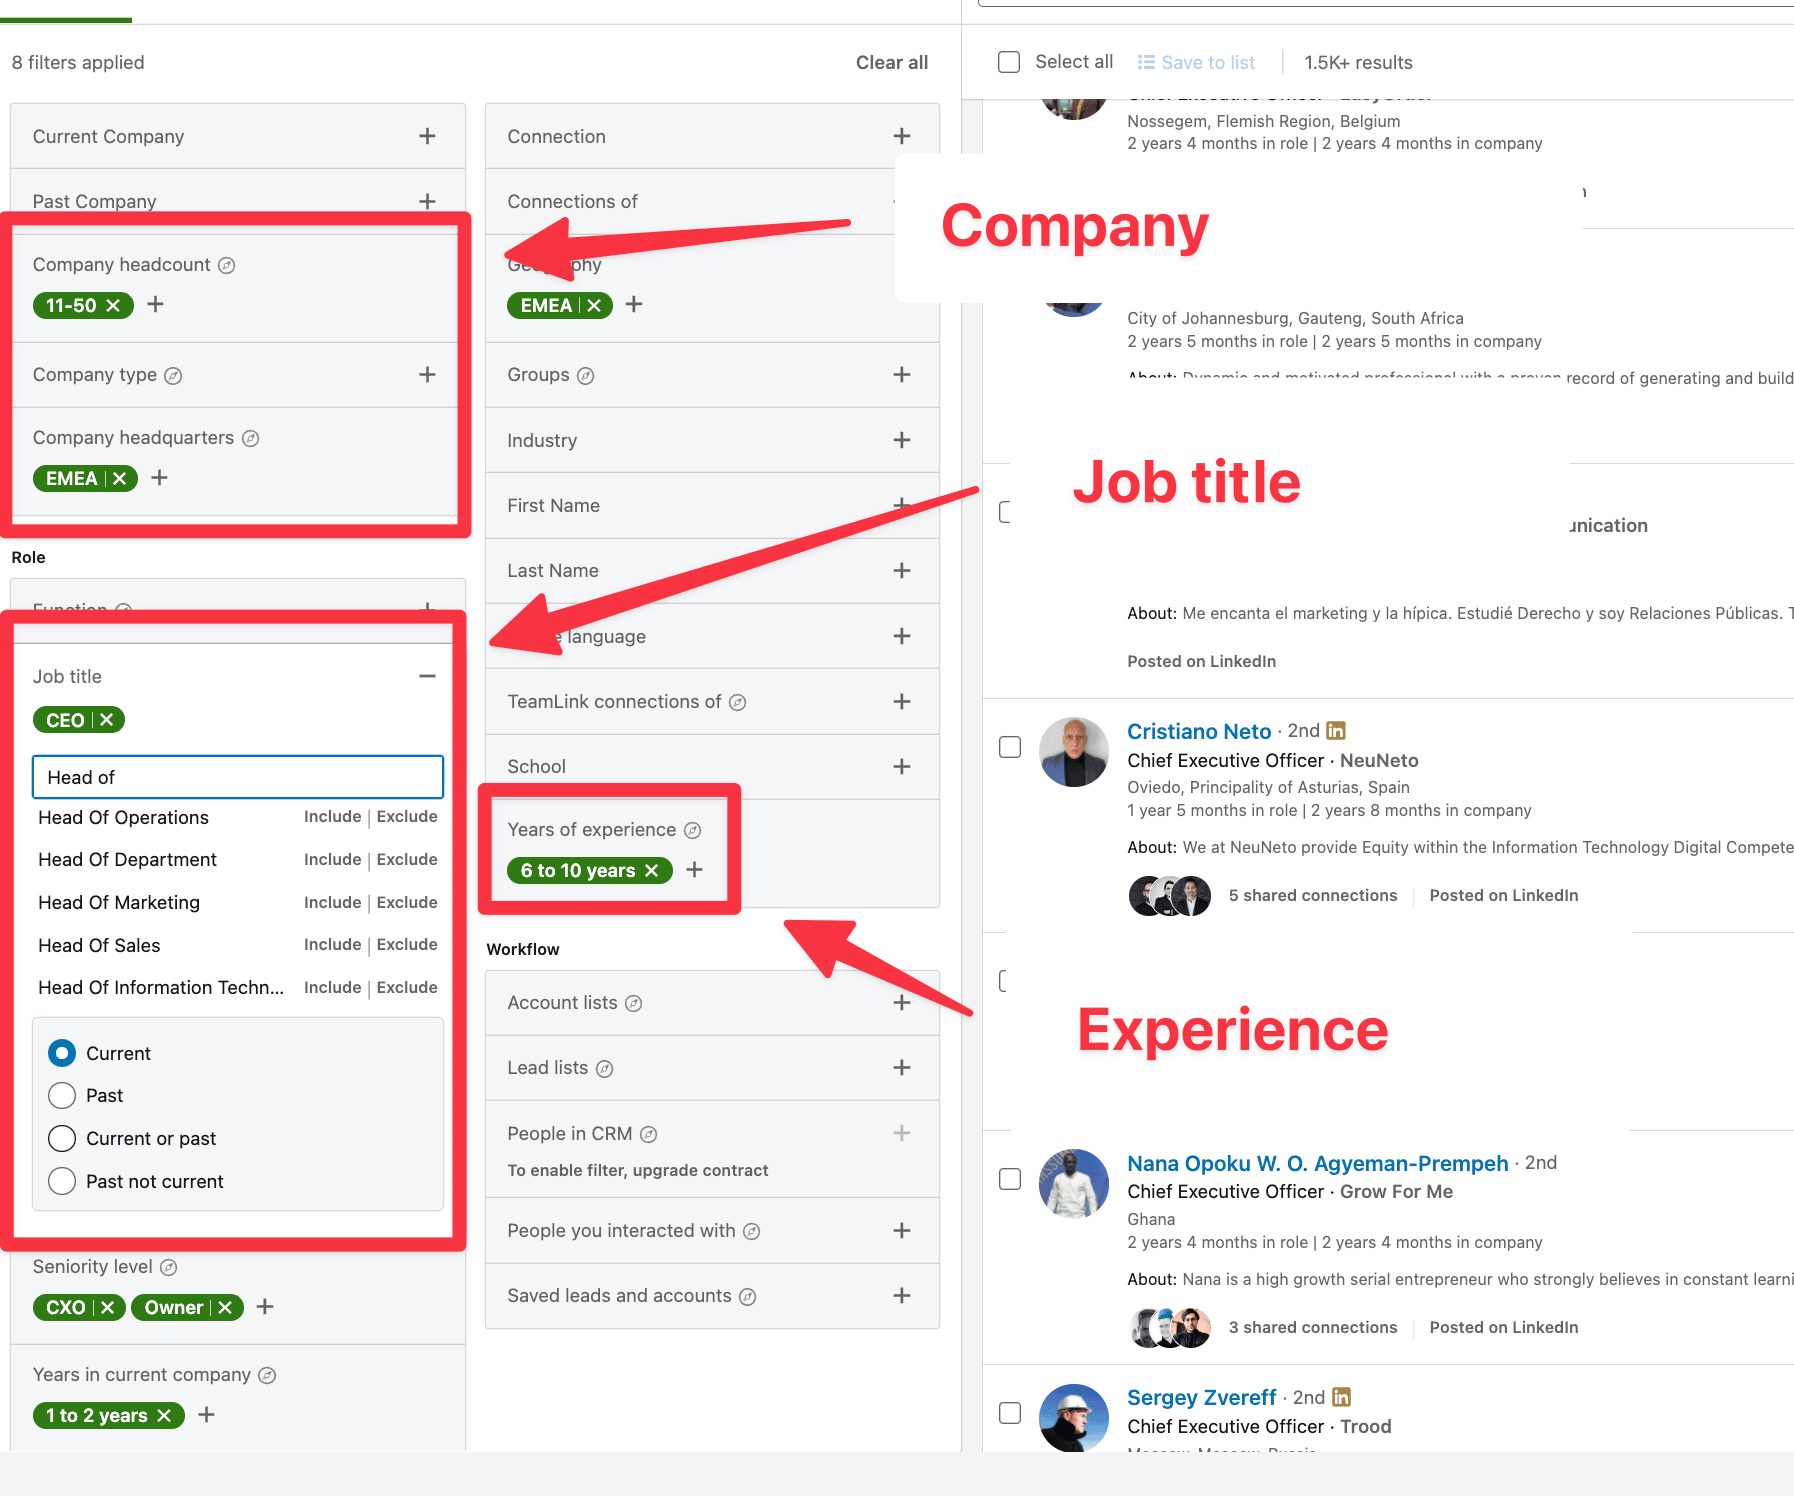Expand the Account lists filter

click(x=901, y=1003)
